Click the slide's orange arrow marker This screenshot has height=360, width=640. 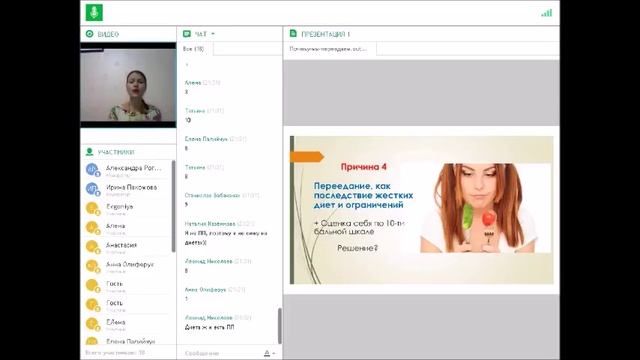pos(307,157)
